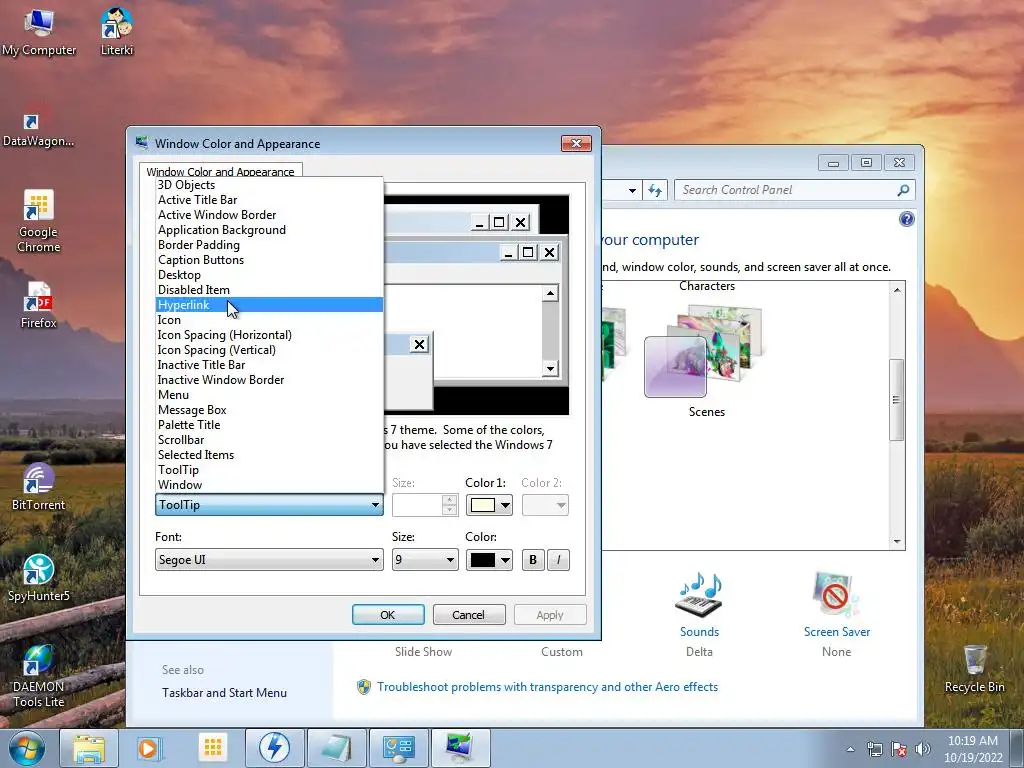Open Literki desktop shortcut
Viewport: 1024px width, 768px height.
coord(117,31)
